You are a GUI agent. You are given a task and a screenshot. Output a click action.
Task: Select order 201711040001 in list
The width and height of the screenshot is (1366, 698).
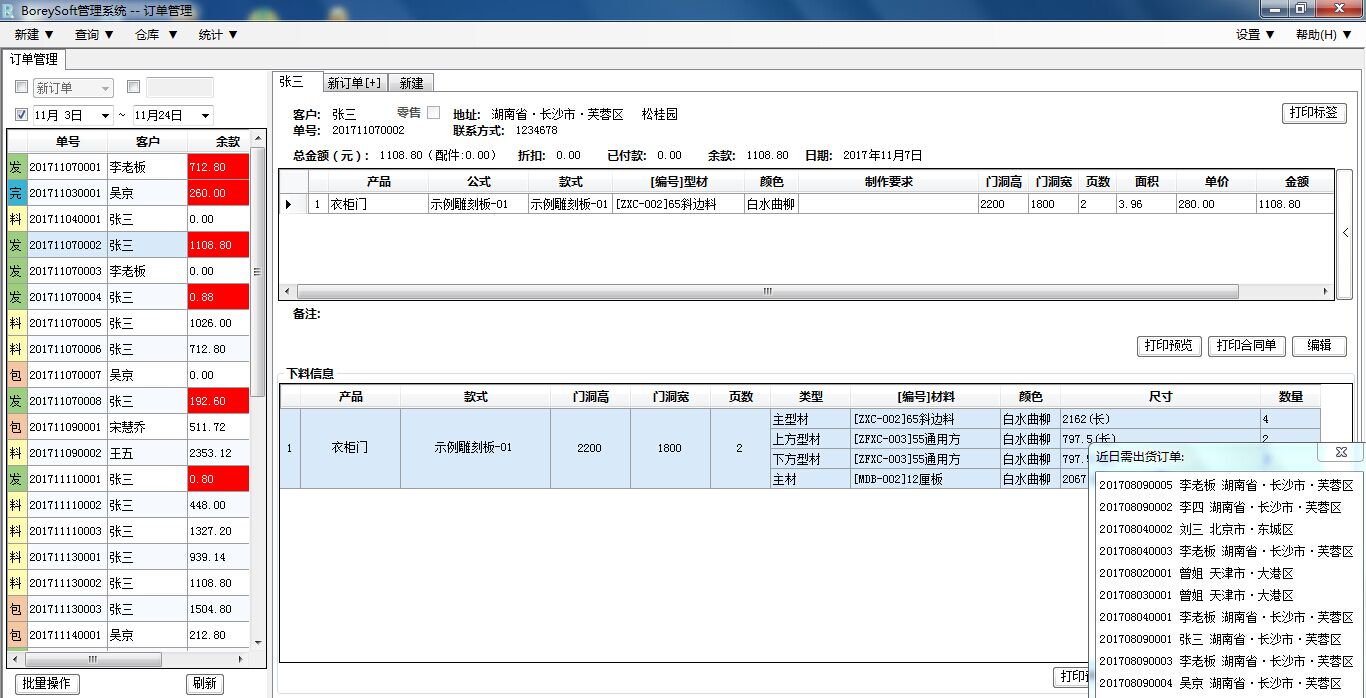coord(127,219)
